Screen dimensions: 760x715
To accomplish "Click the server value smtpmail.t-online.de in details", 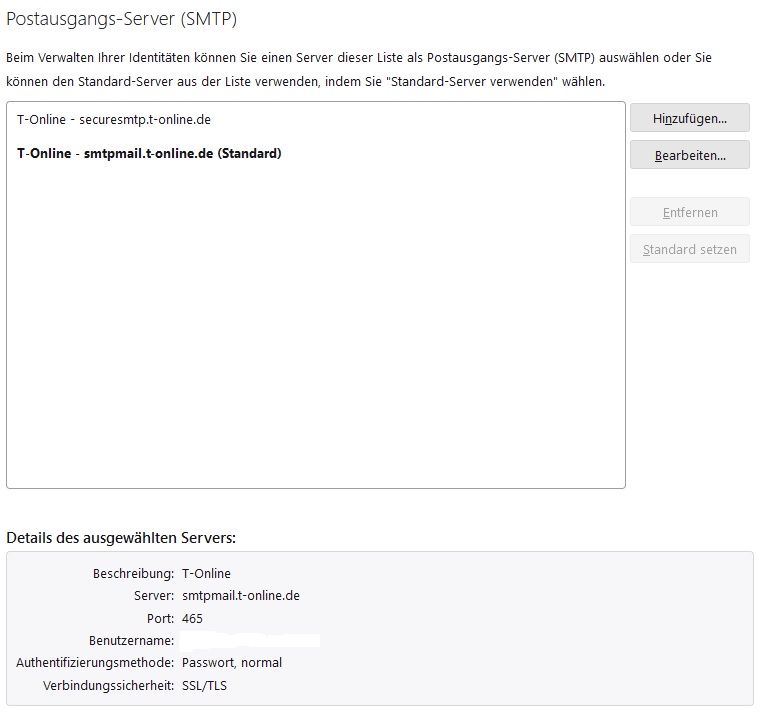I will (x=241, y=596).
